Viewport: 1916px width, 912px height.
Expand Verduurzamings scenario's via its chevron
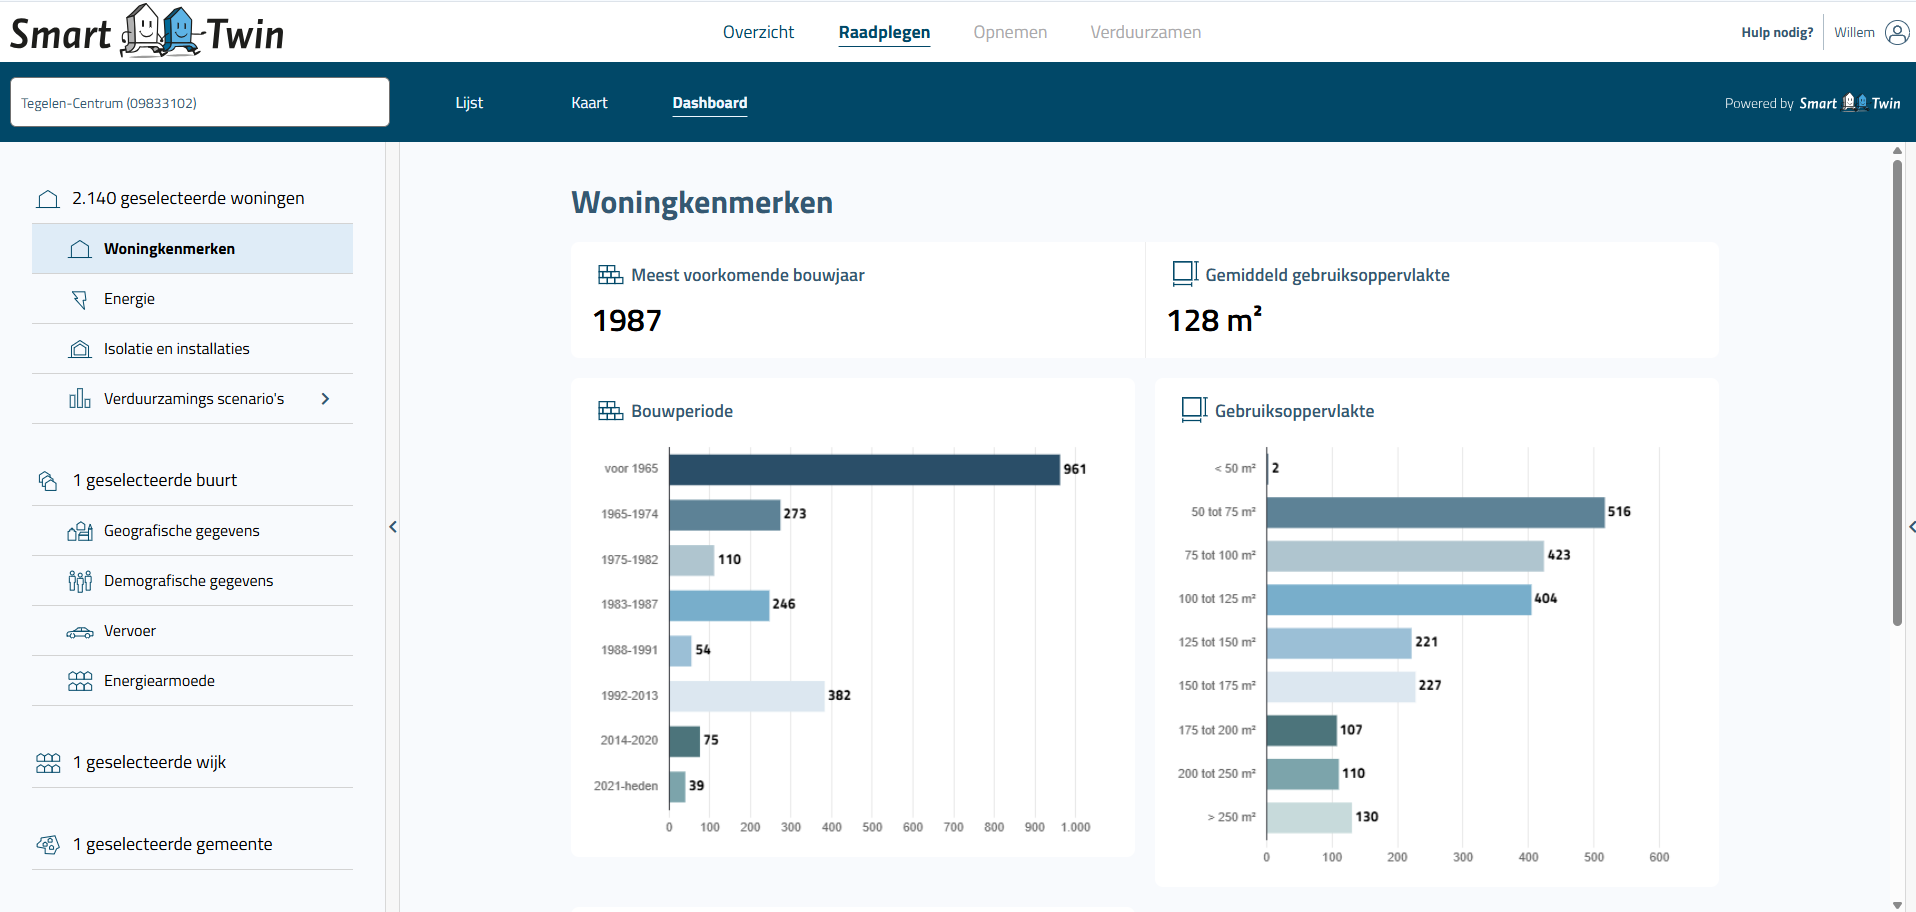click(x=324, y=398)
